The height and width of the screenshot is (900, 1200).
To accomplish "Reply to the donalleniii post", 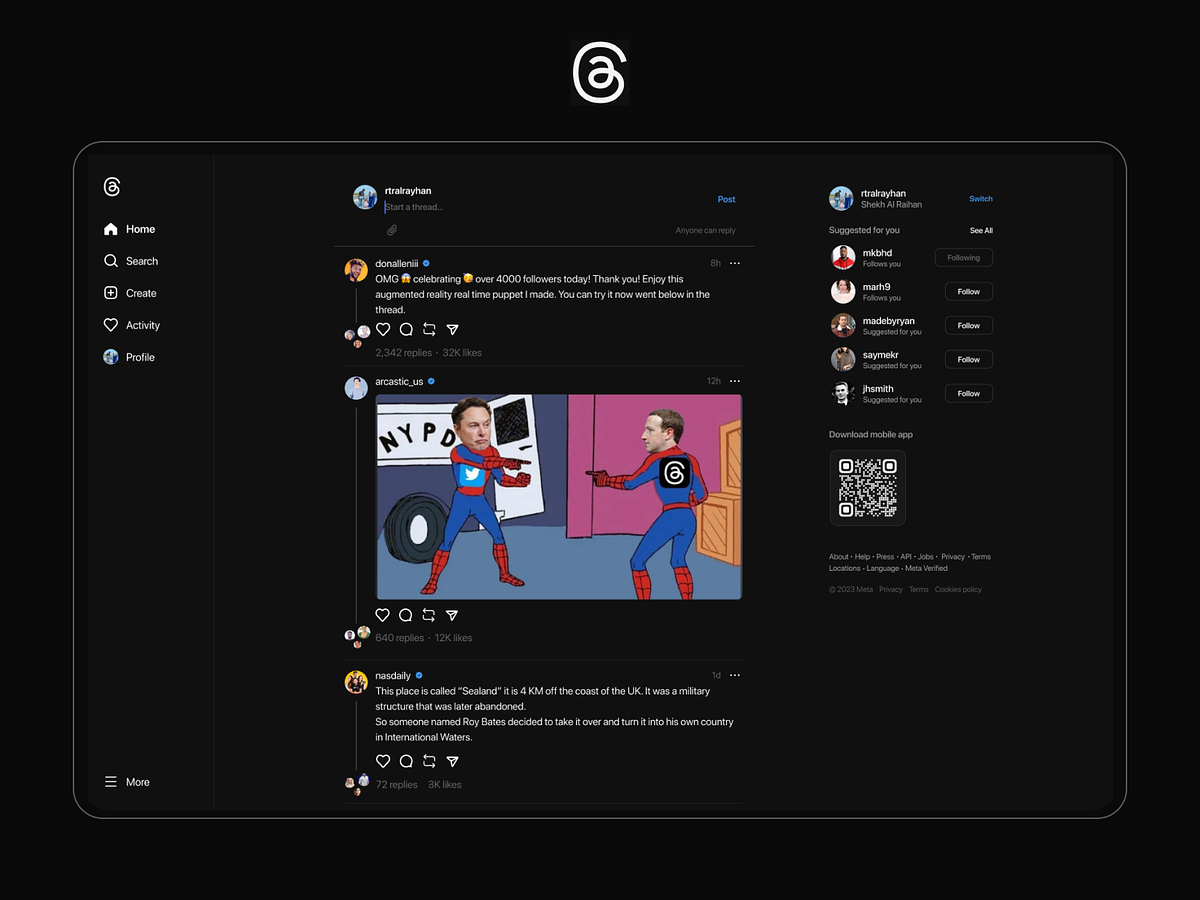I will tap(406, 329).
